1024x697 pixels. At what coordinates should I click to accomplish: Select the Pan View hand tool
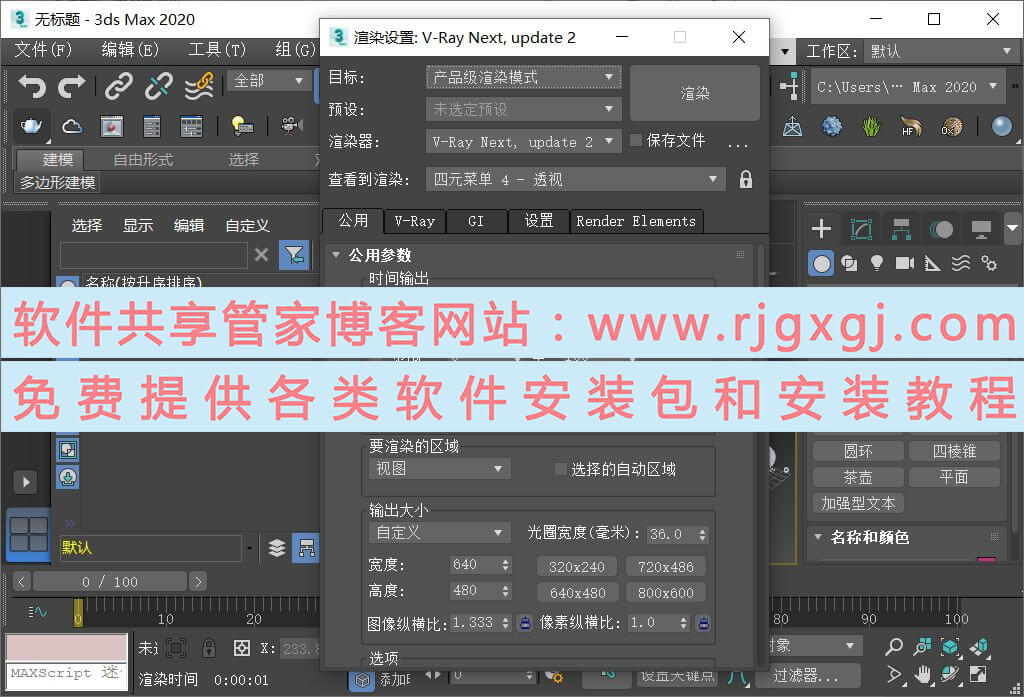922,674
